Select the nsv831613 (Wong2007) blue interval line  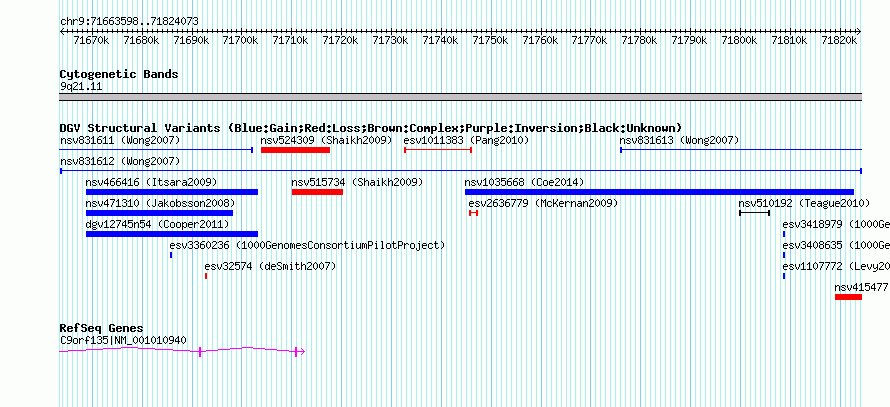(x=741, y=150)
